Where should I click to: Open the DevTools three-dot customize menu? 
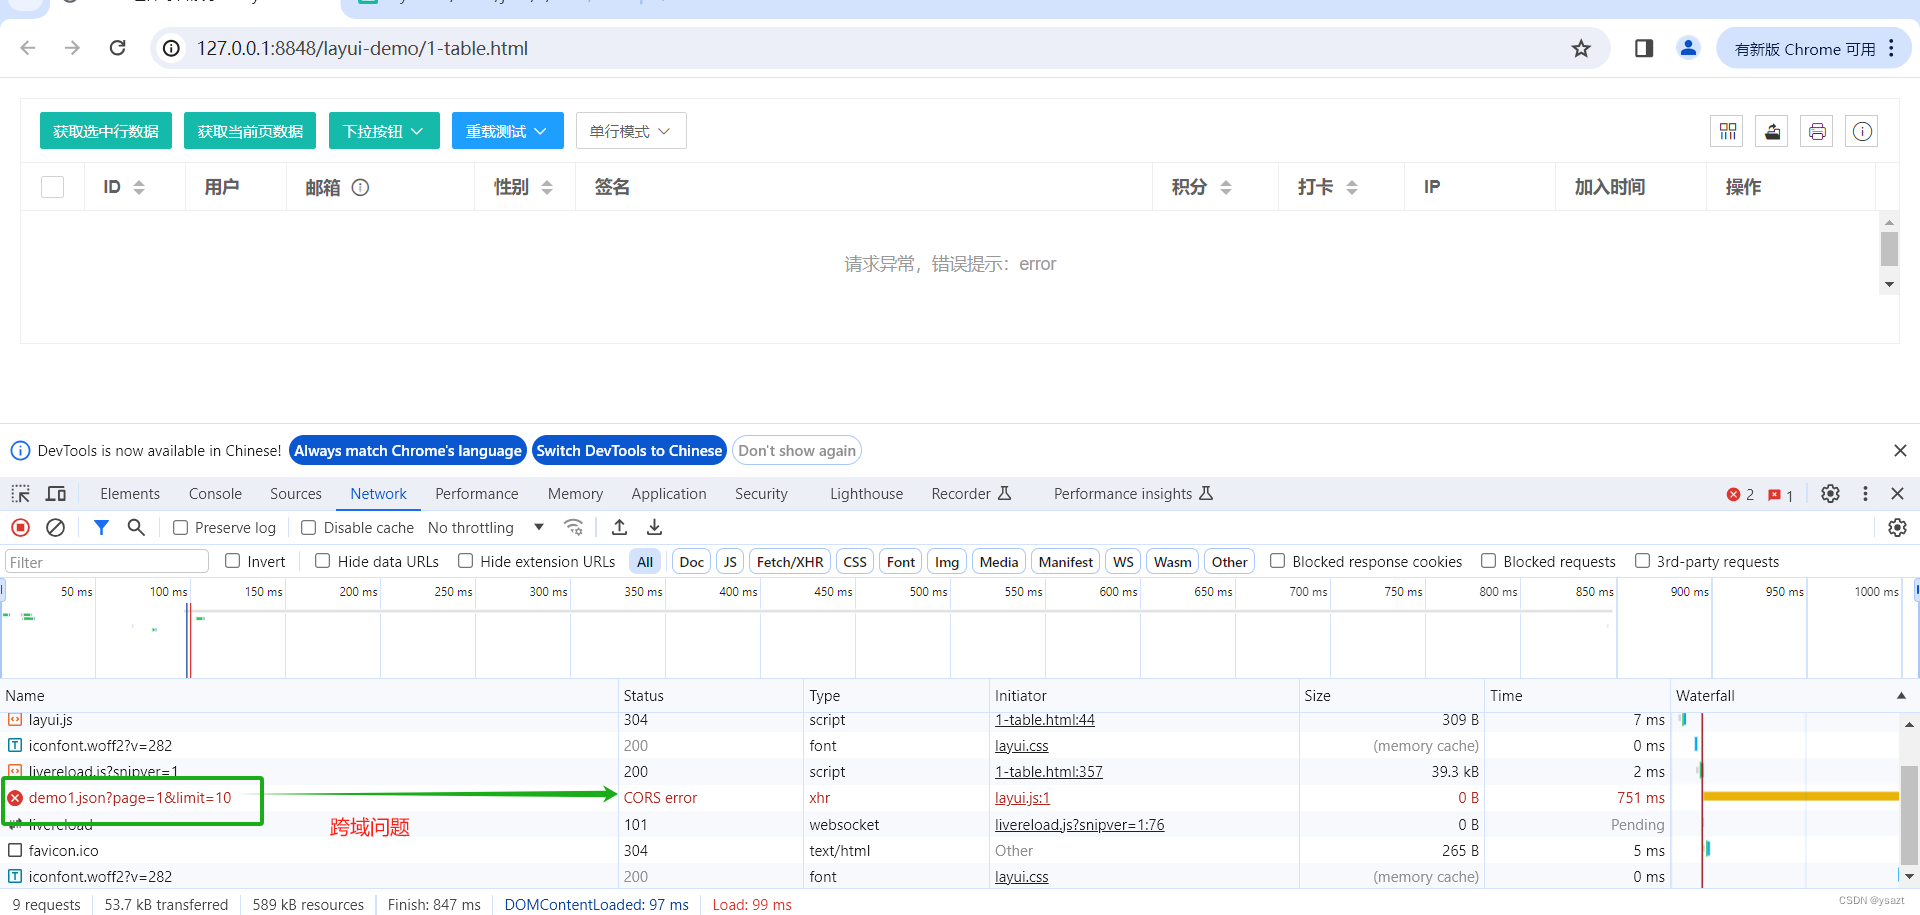(x=1865, y=494)
